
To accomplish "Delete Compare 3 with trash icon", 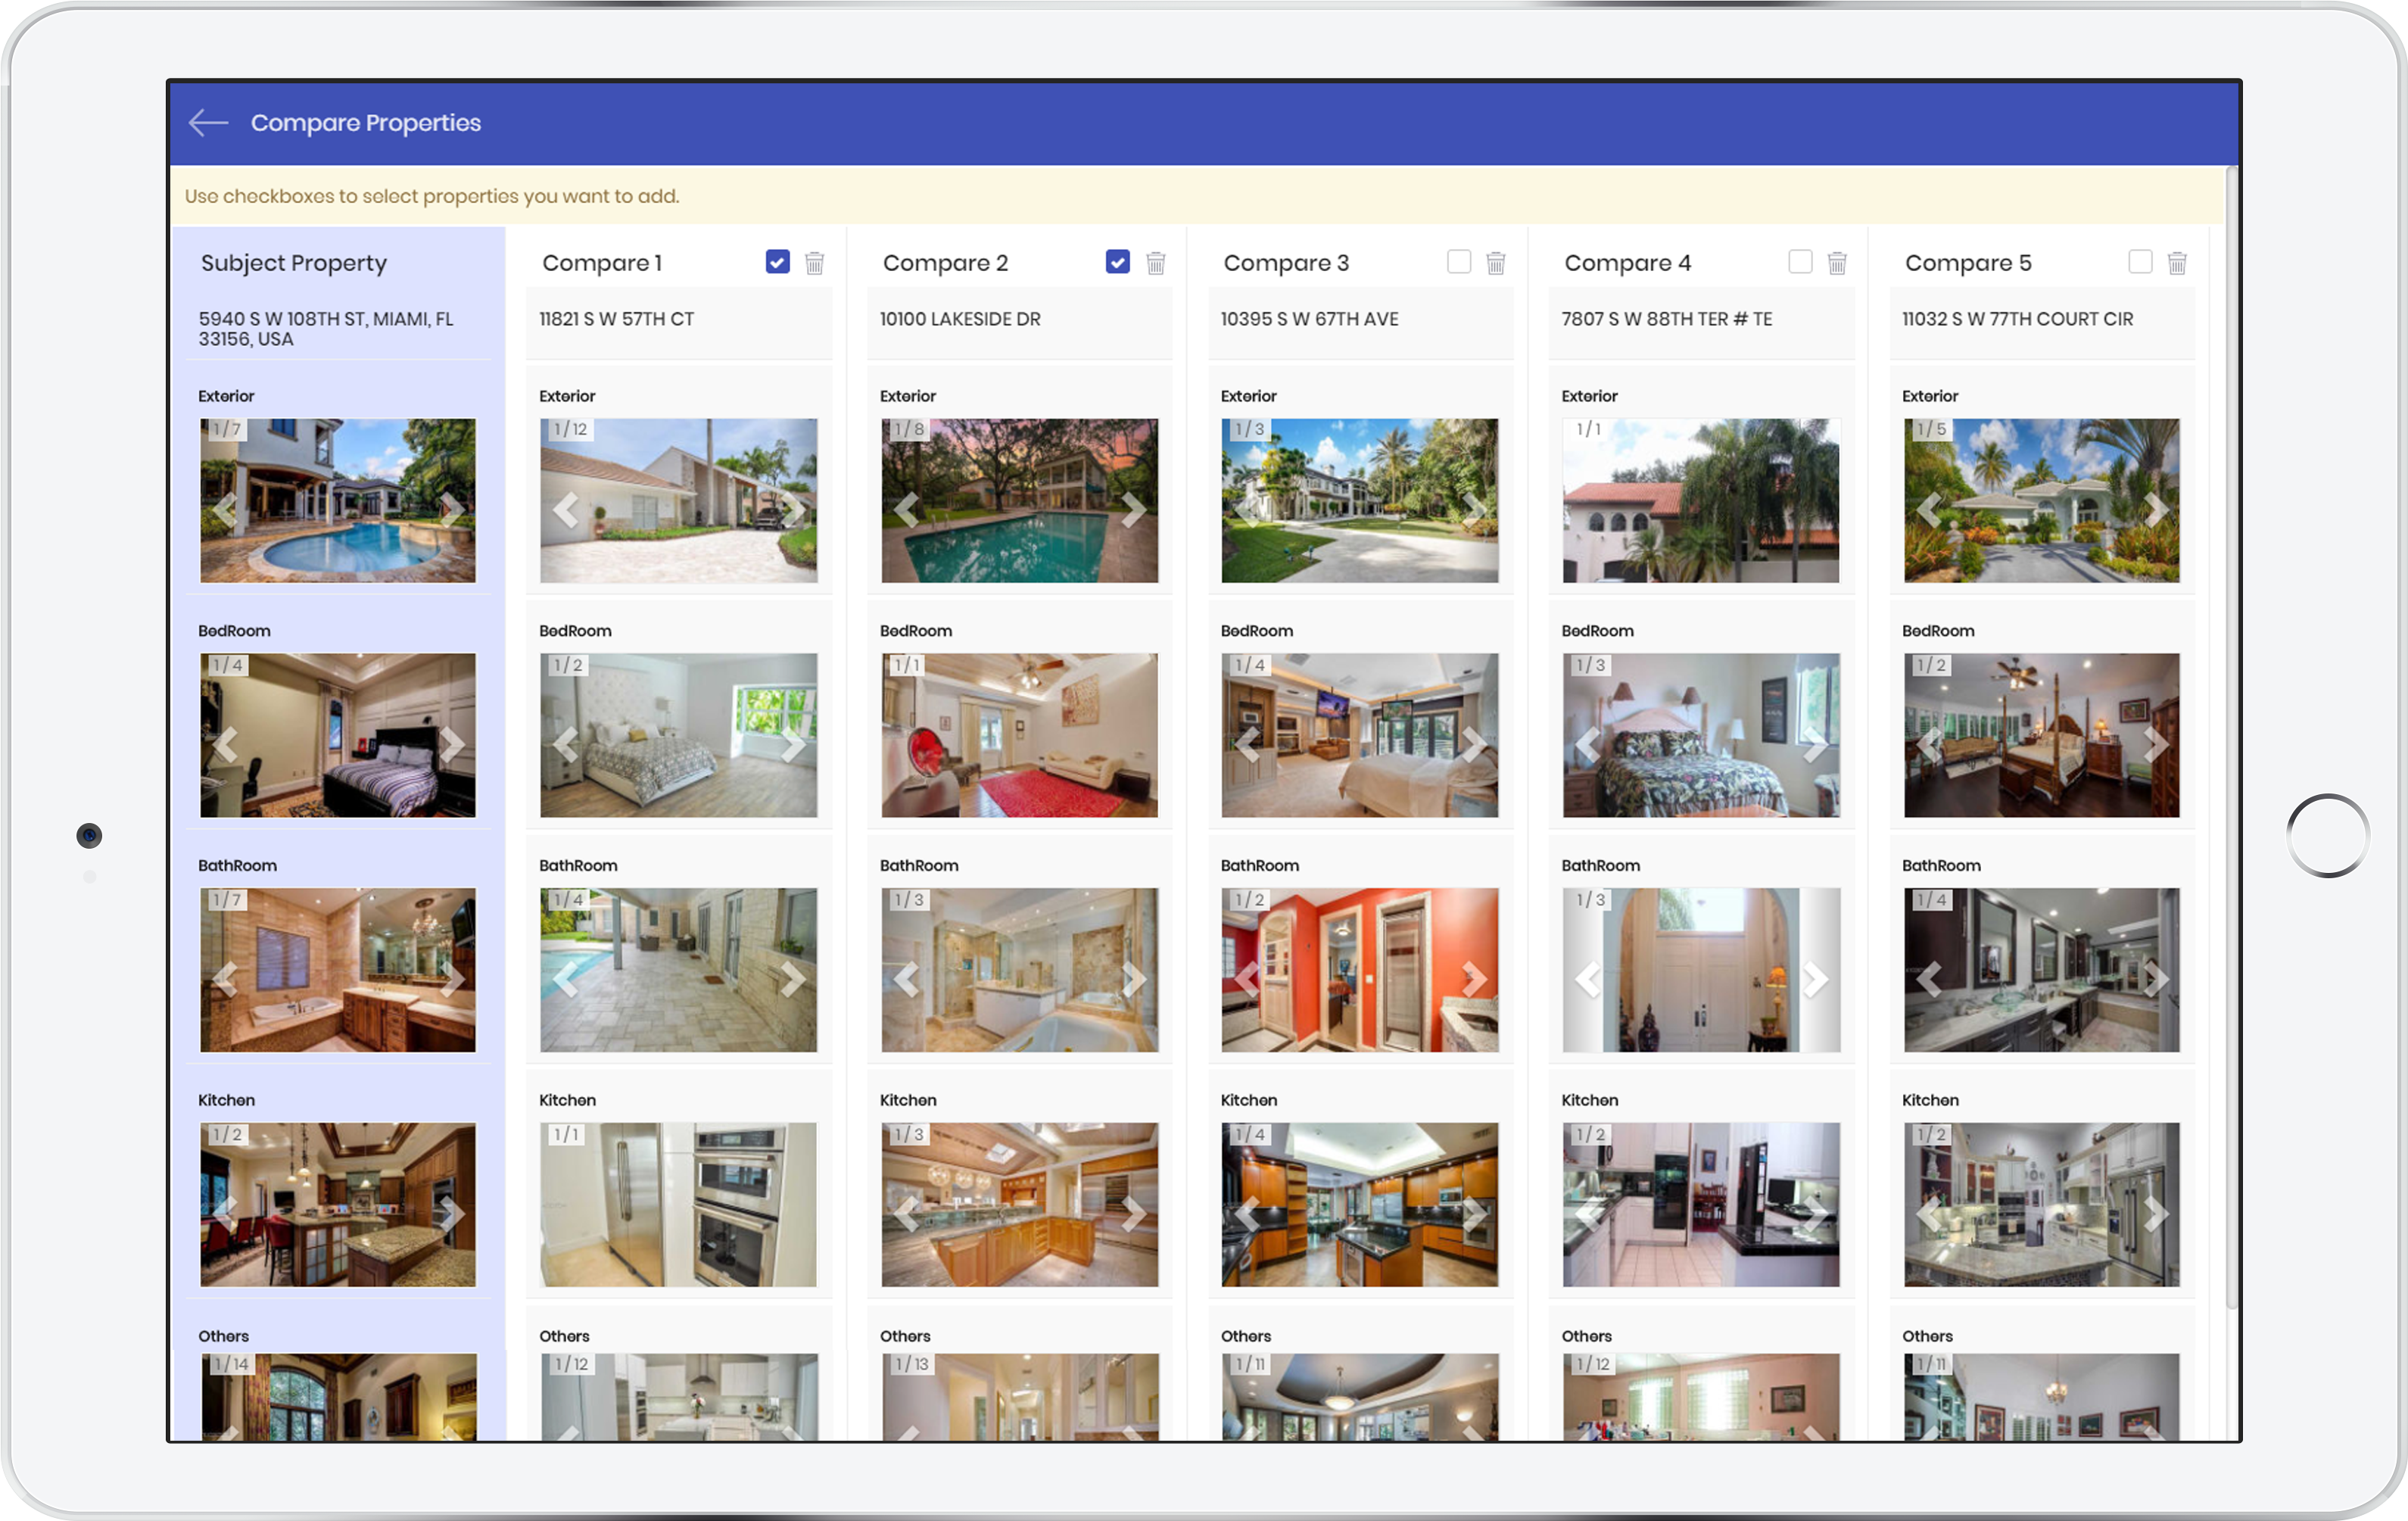I will 1496,263.
